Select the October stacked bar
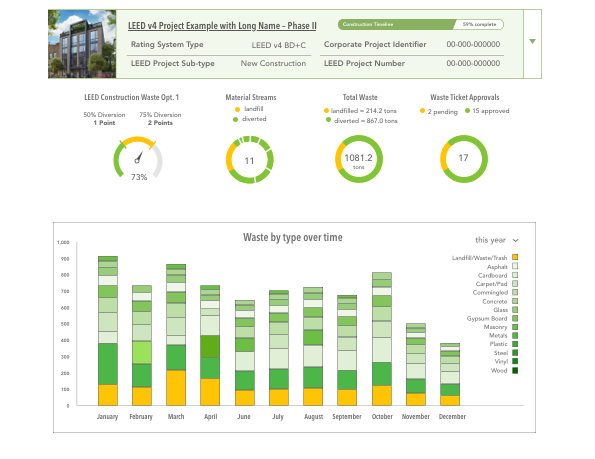Viewport: 595px width, 459px height. [x=382, y=339]
